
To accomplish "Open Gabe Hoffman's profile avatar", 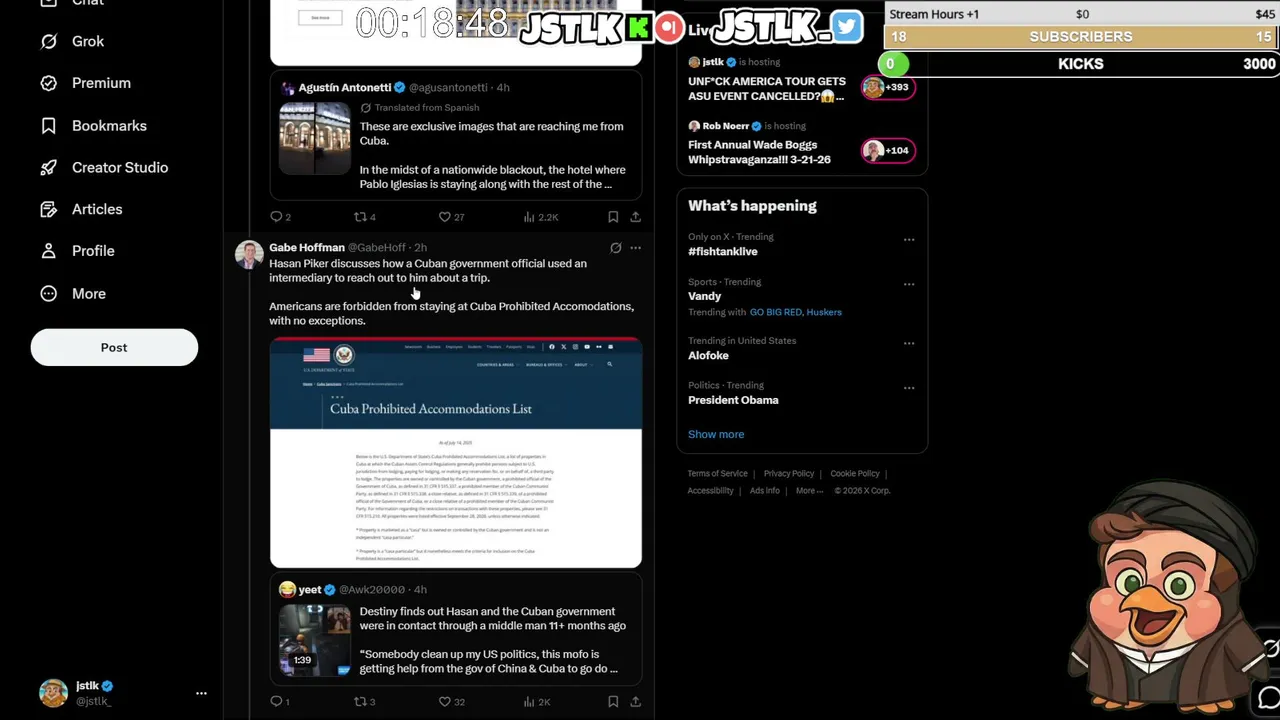I will 249,255.
